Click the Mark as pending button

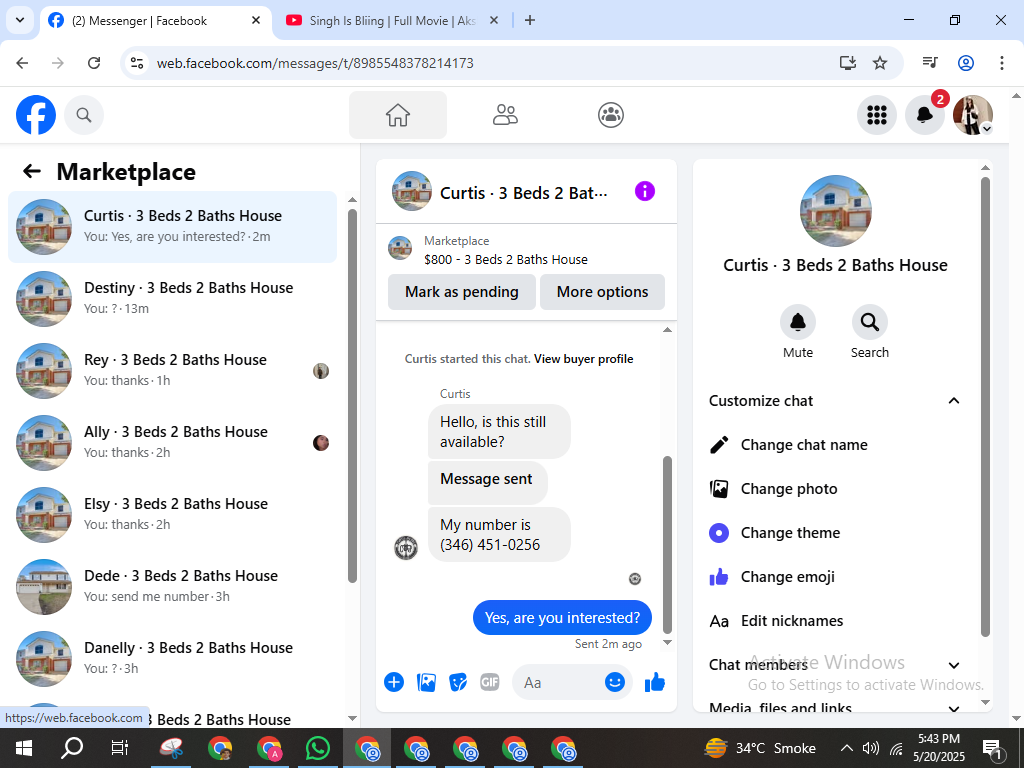462,292
